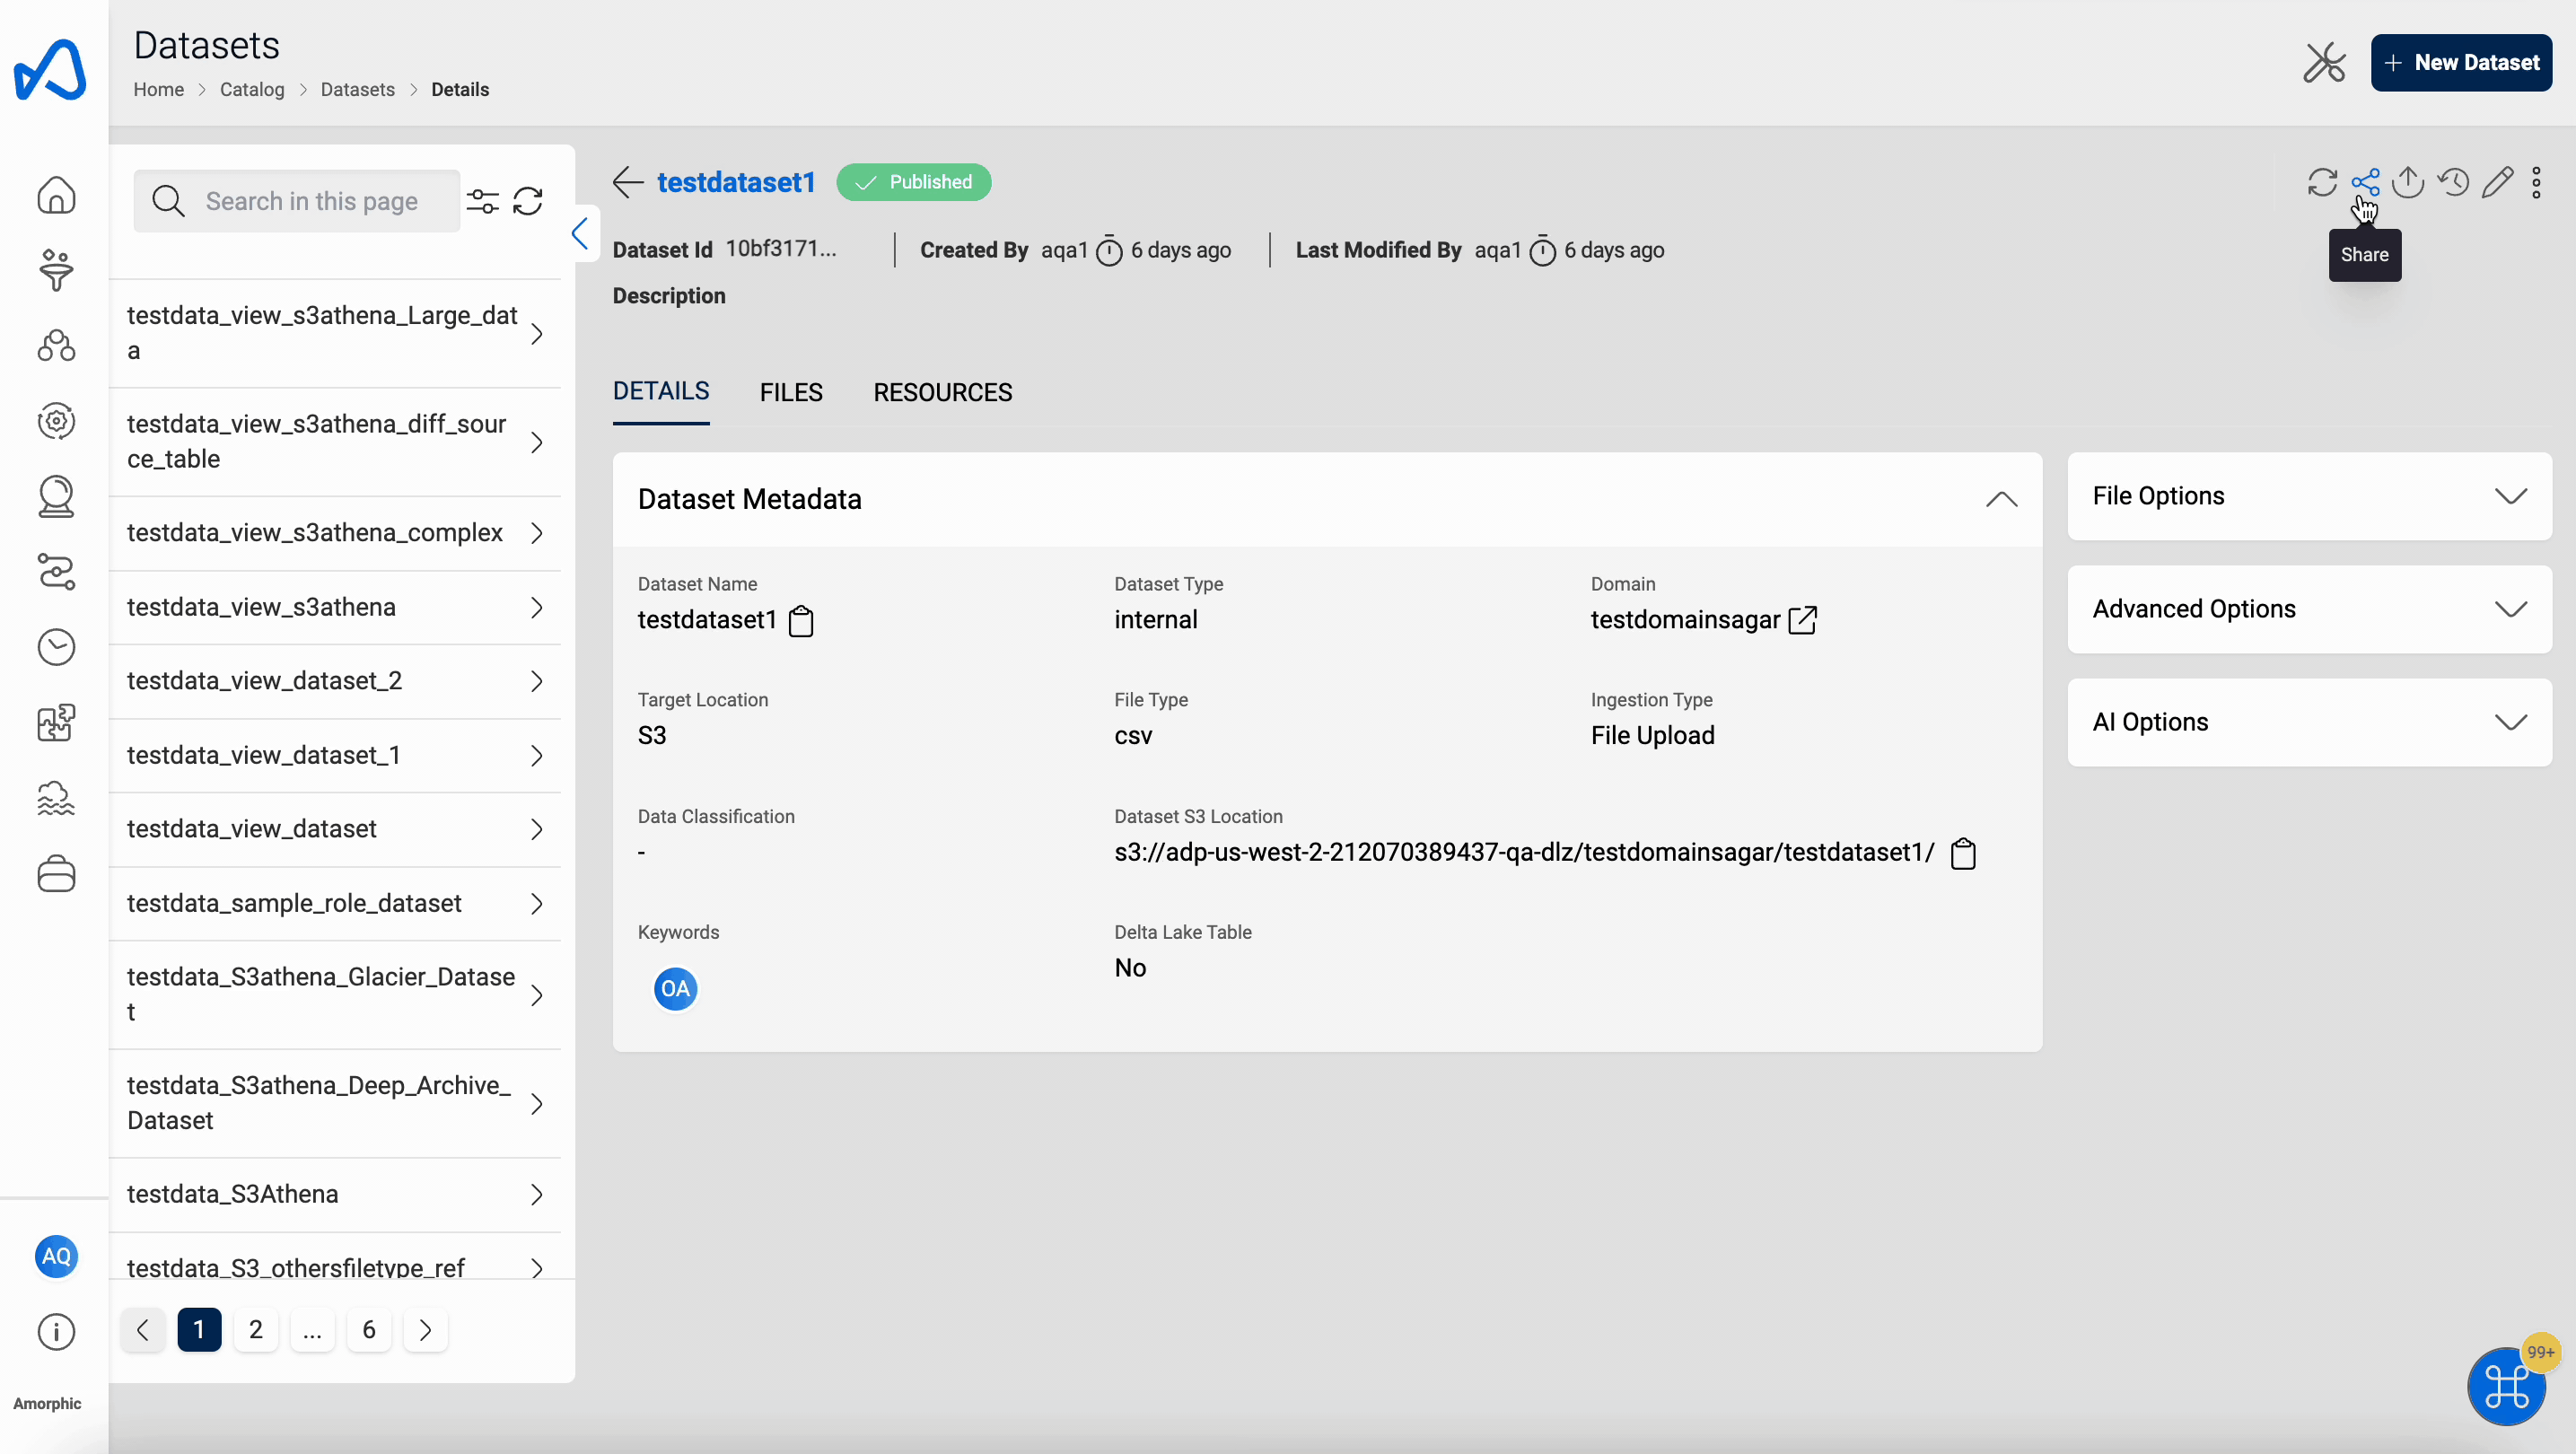Go back using the left arrow
The width and height of the screenshot is (2576, 1454).
(x=628, y=182)
